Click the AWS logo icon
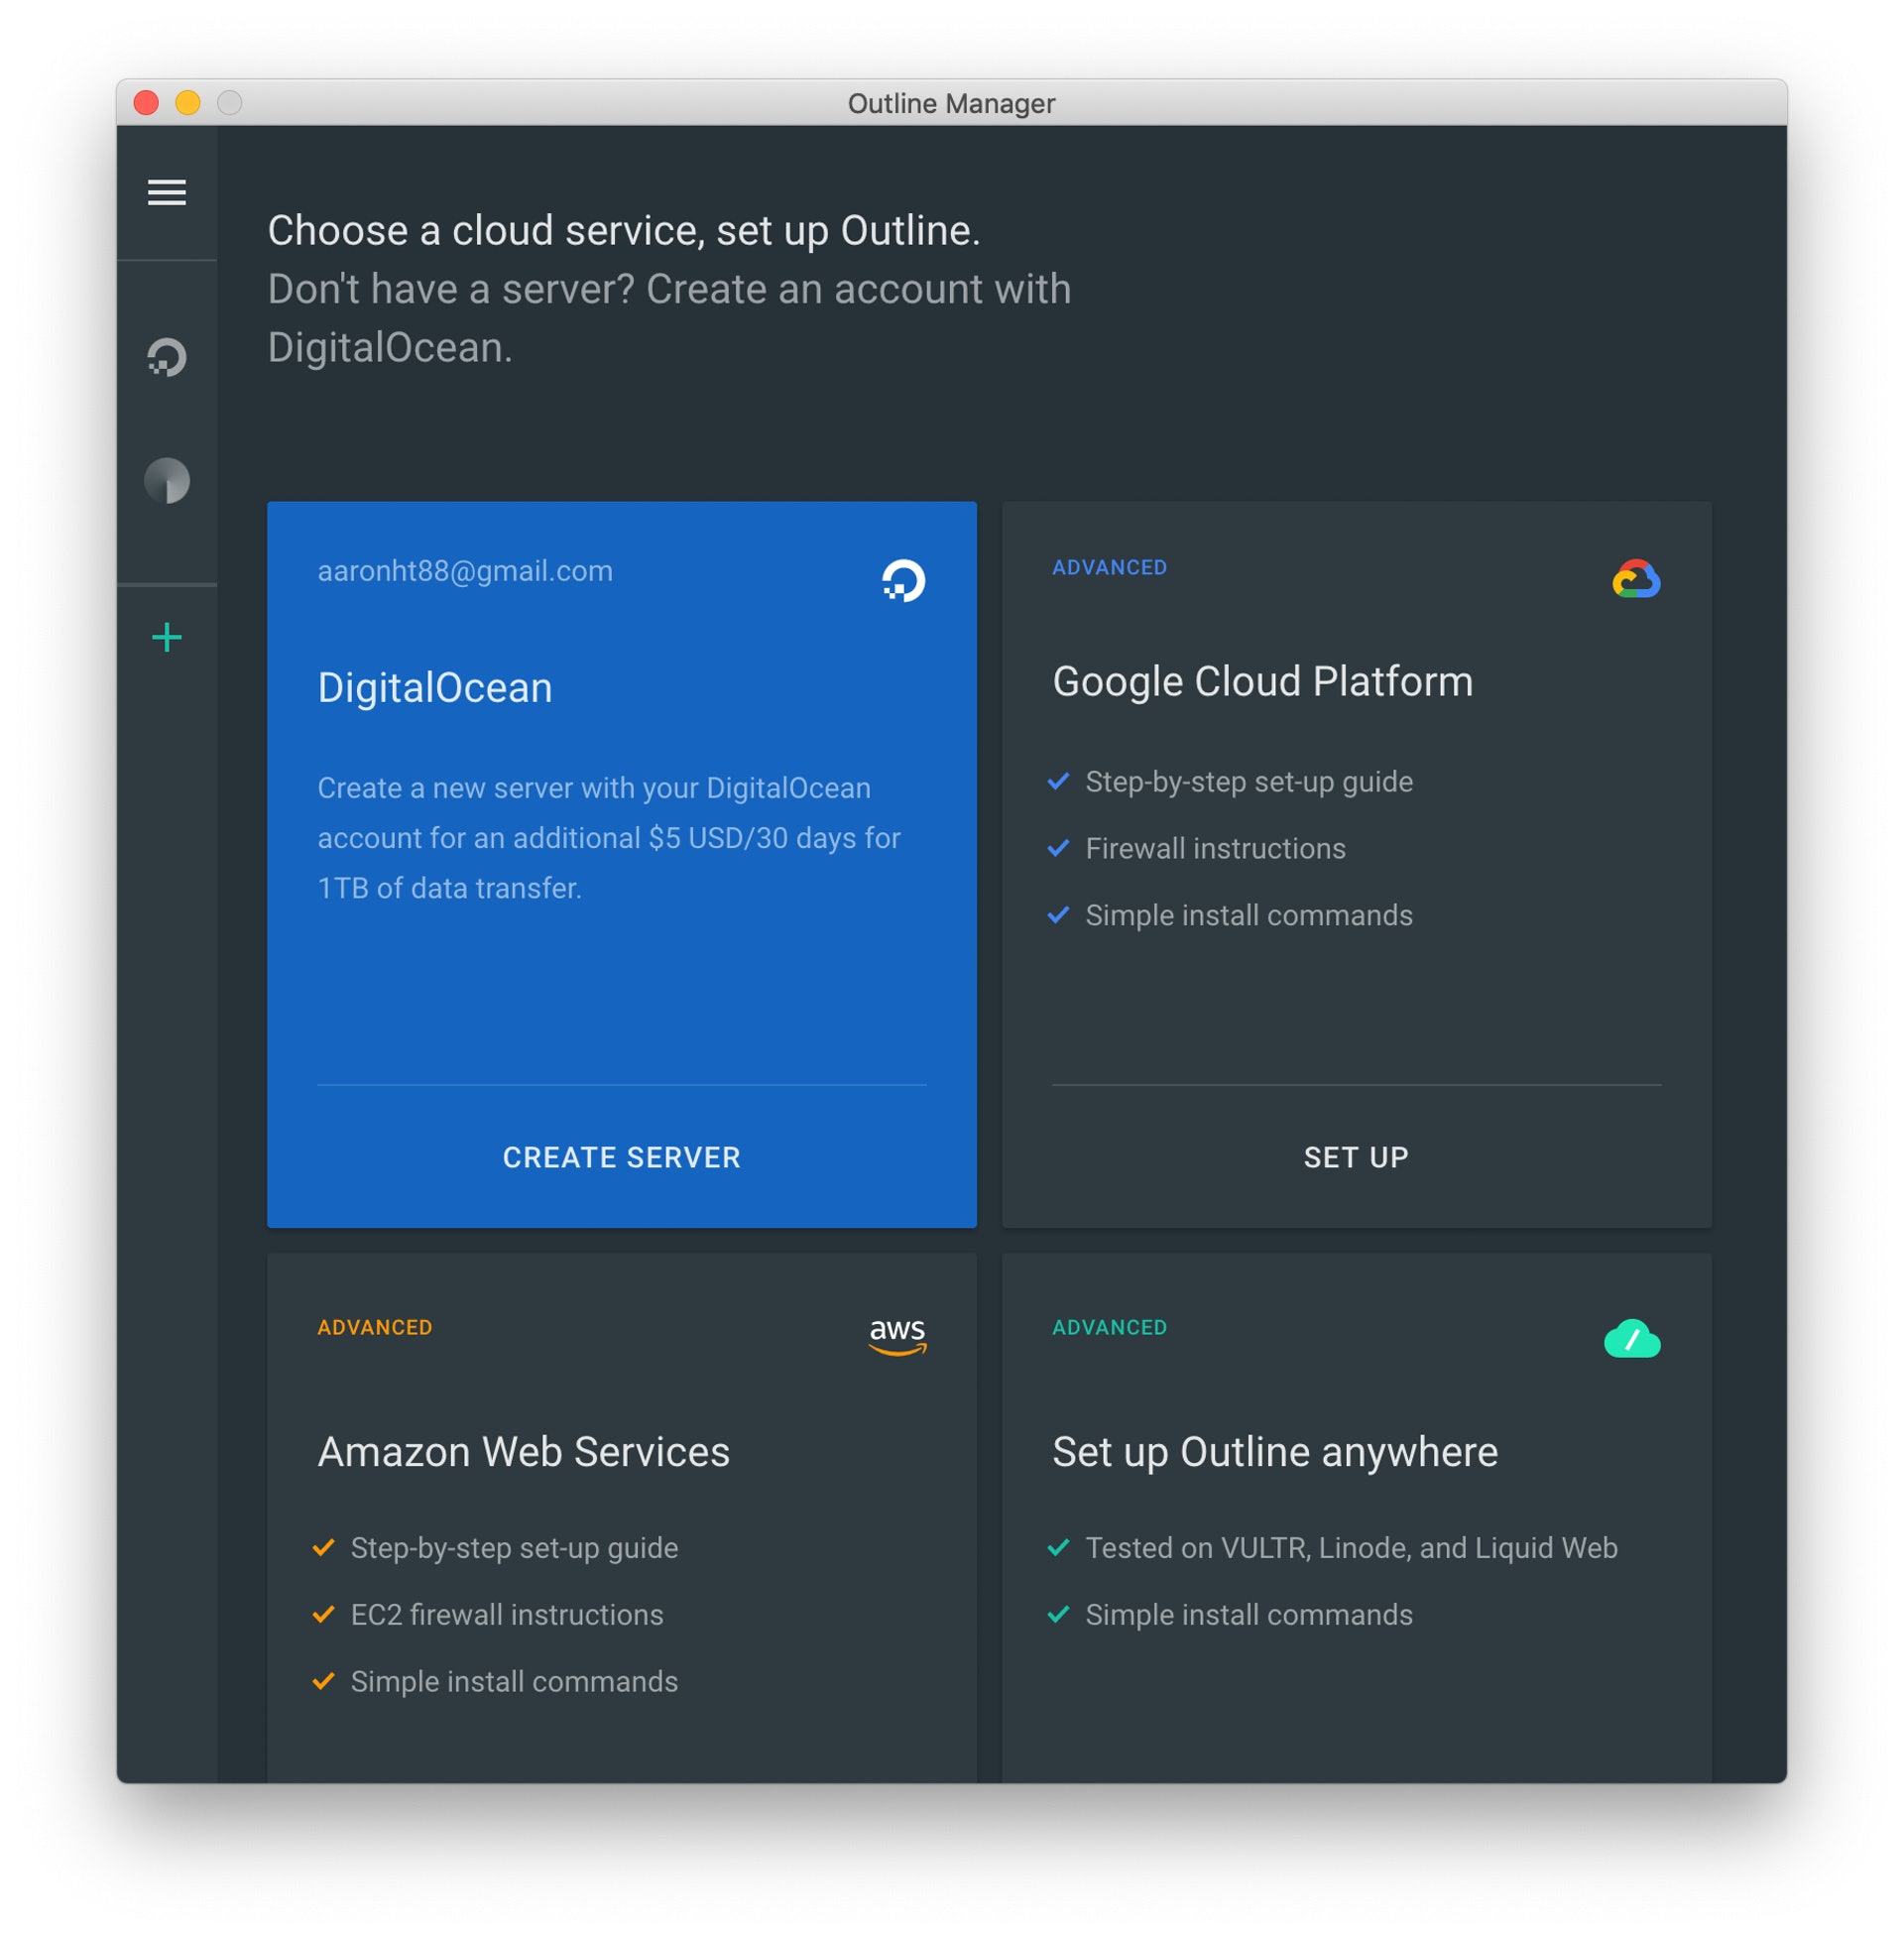Screen dimensions: 1904x1938 point(897,1335)
